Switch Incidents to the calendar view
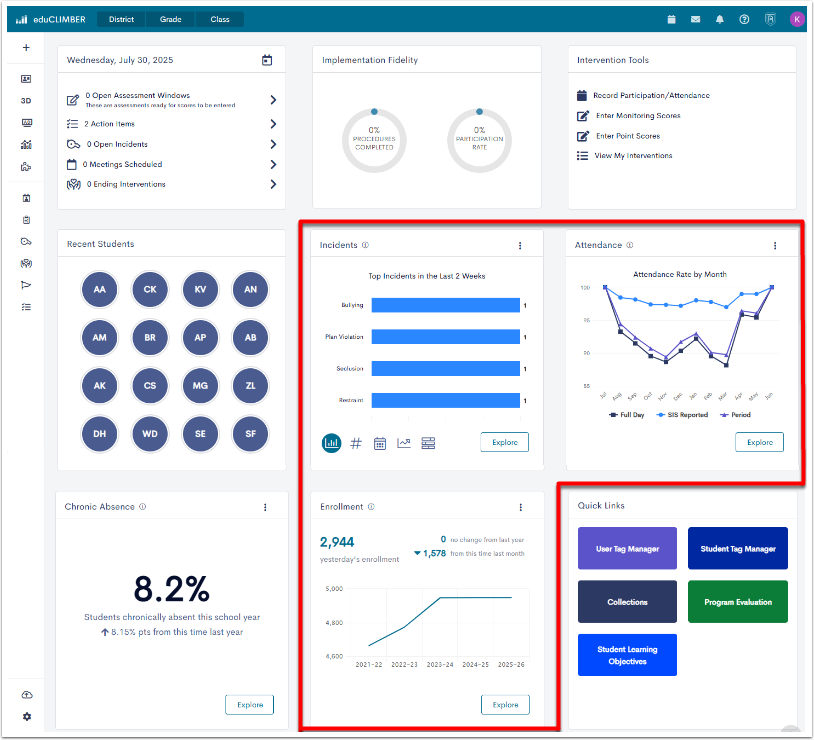814x740 pixels. tap(380, 443)
